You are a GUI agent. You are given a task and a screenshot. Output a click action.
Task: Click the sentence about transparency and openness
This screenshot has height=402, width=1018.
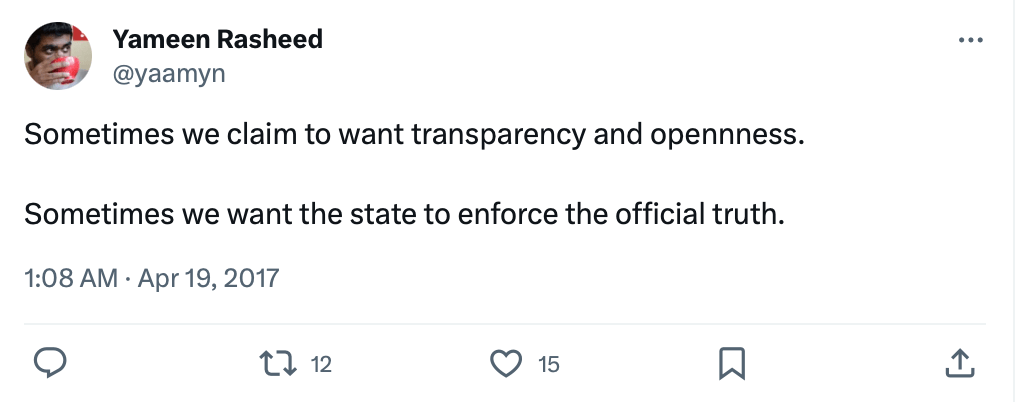[x=414, y=135]
